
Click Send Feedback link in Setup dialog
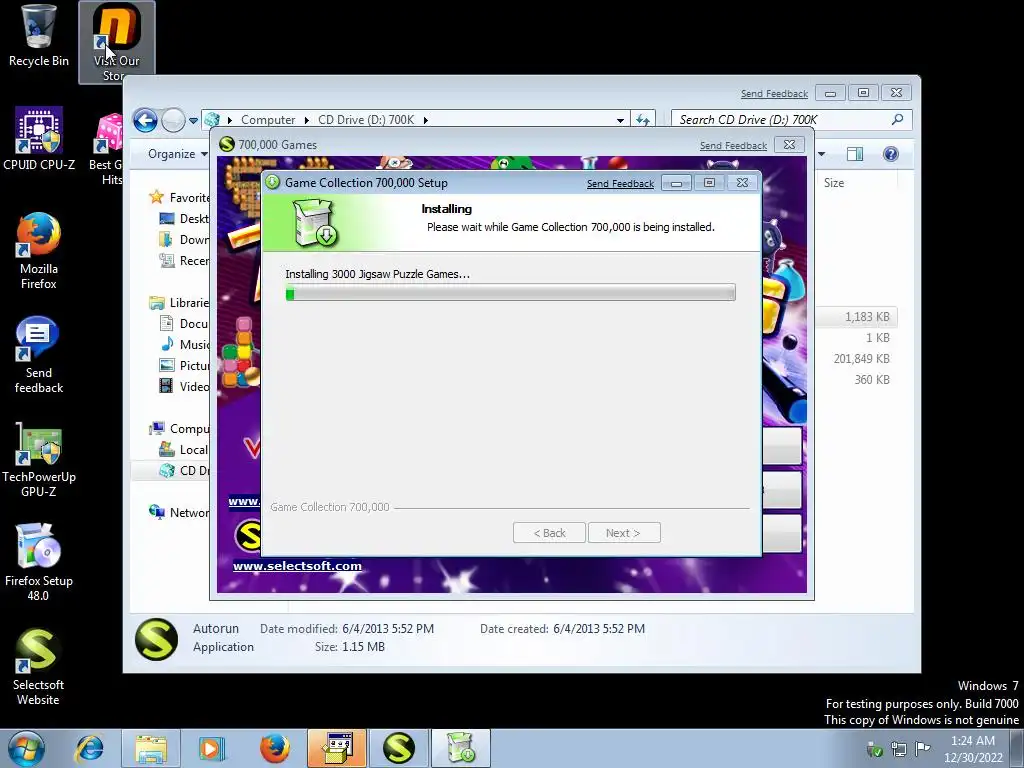[620, 184]
